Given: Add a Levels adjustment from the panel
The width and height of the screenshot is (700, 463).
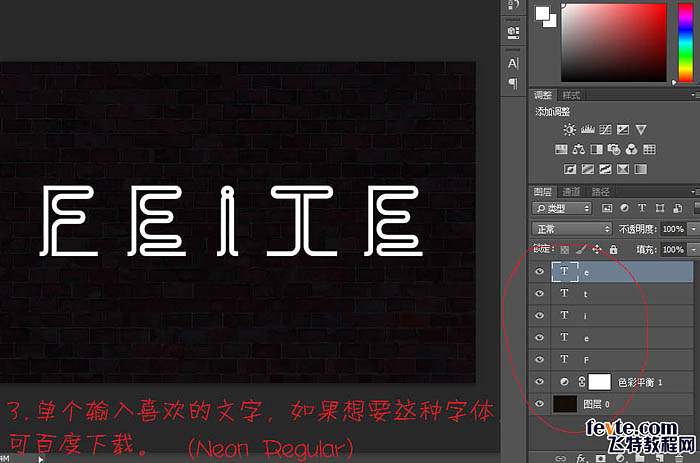Looking at the screenshot, I should pyautogui.click(x=587, y=130).
